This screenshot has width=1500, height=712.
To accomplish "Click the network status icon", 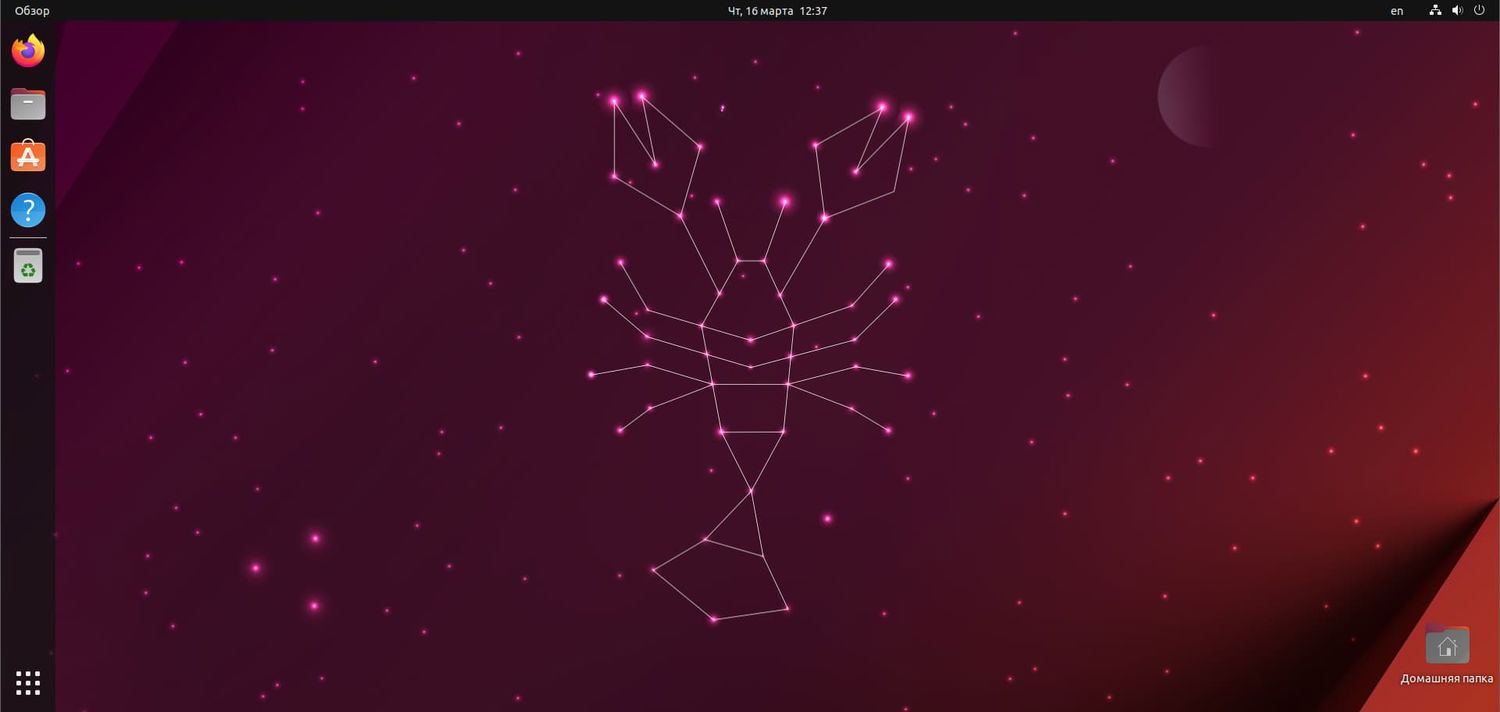I will [x=1435, y=11].
